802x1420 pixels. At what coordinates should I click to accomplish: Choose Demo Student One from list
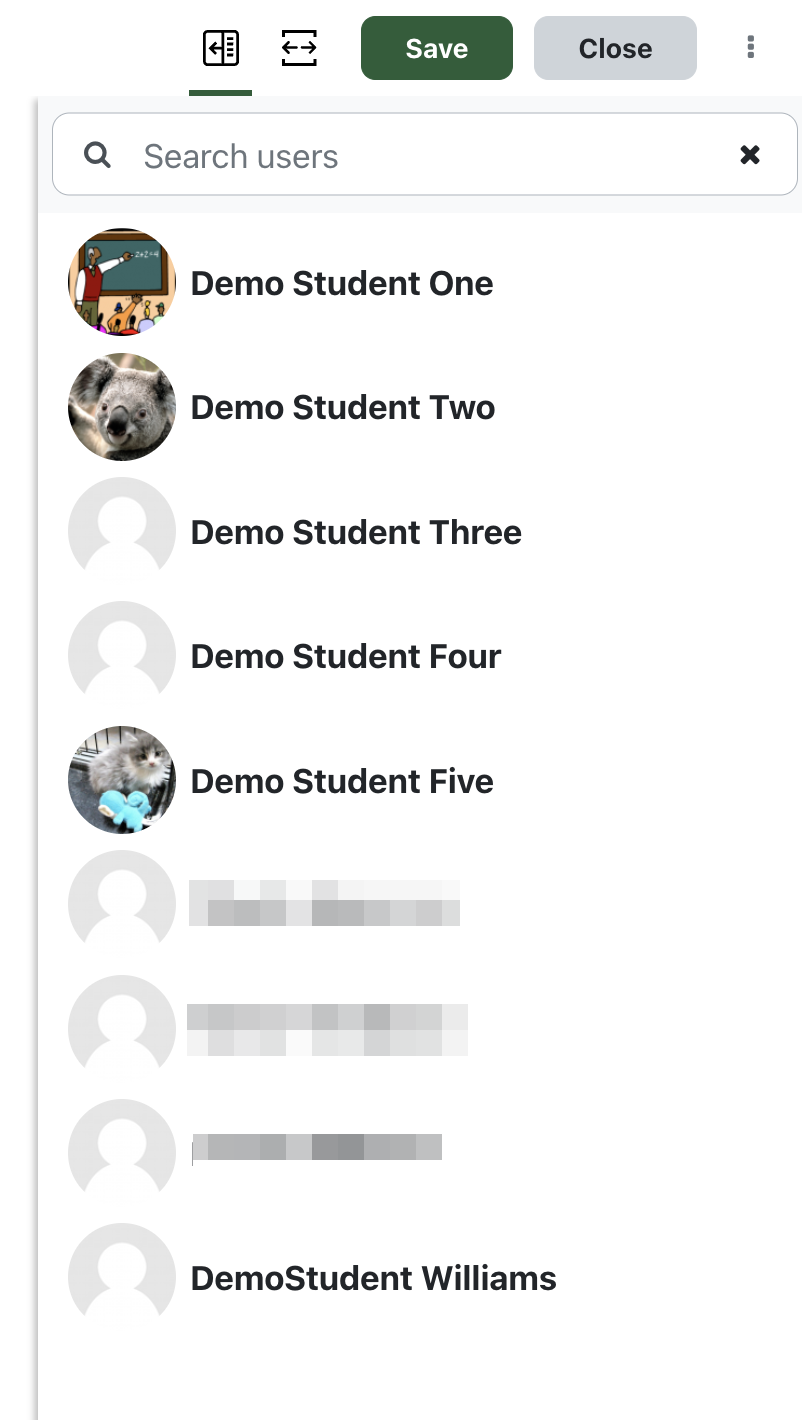[x=342, y=284]
